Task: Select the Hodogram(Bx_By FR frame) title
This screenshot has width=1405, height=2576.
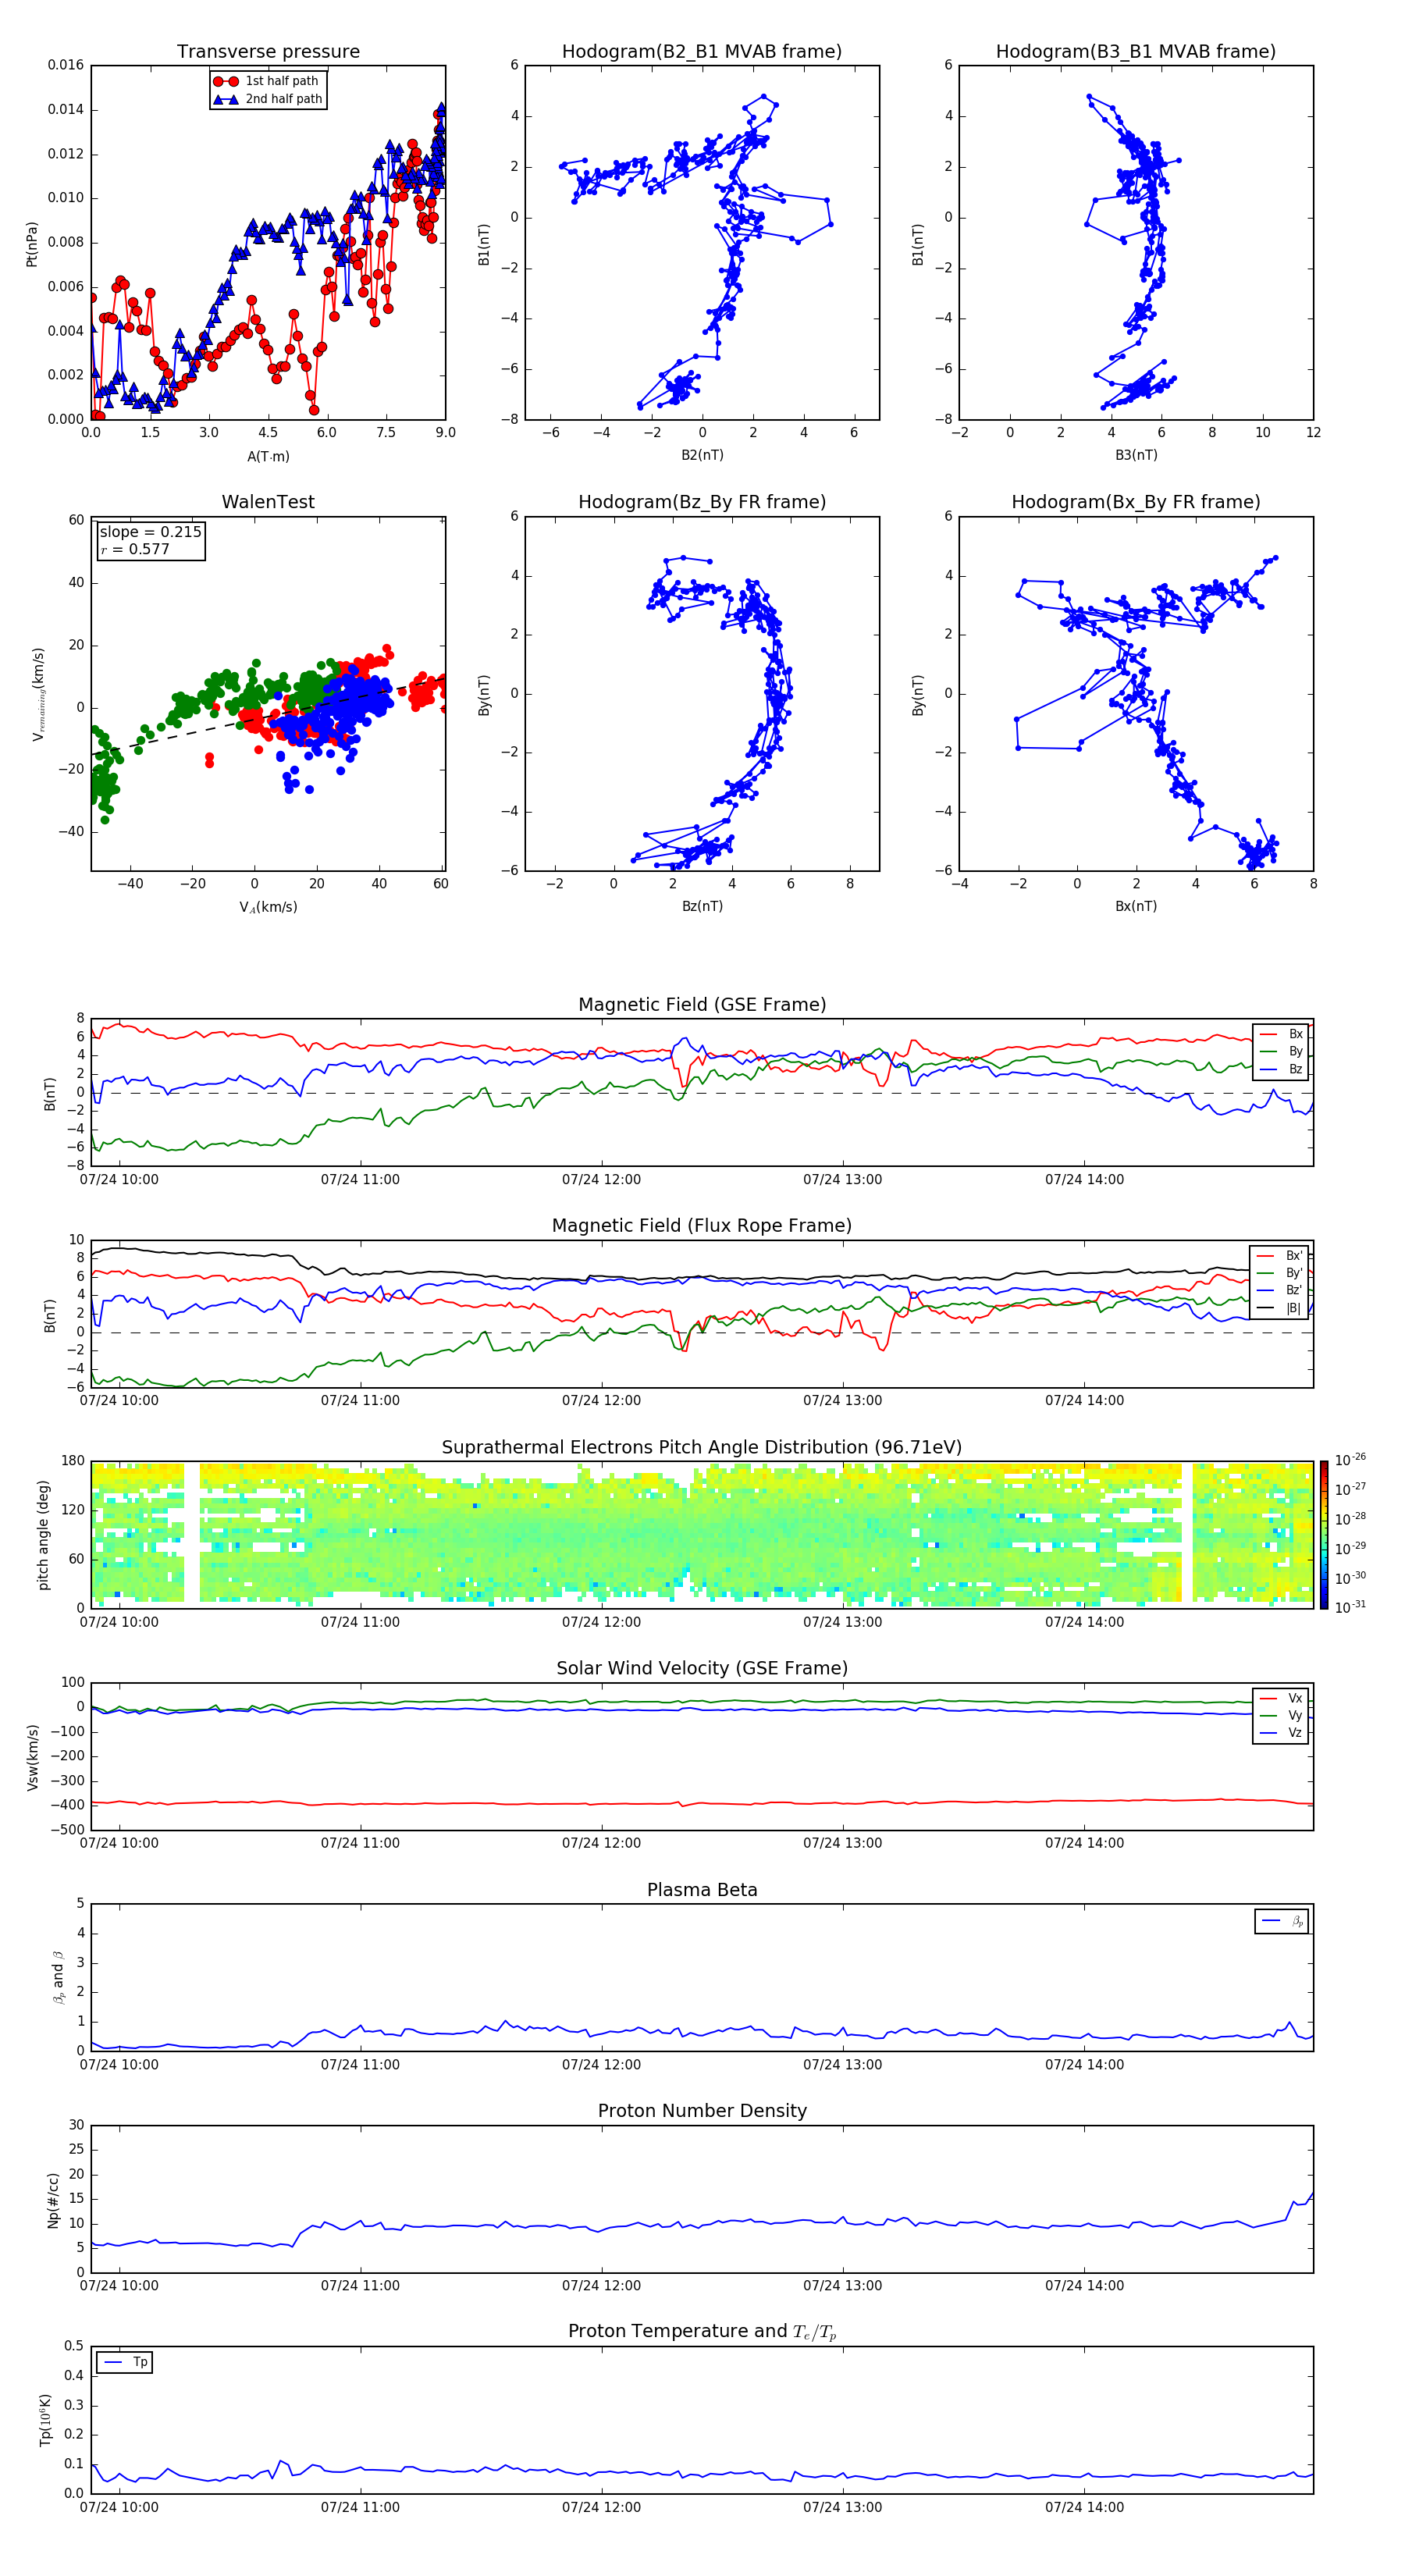Action: click(1135, 502)
